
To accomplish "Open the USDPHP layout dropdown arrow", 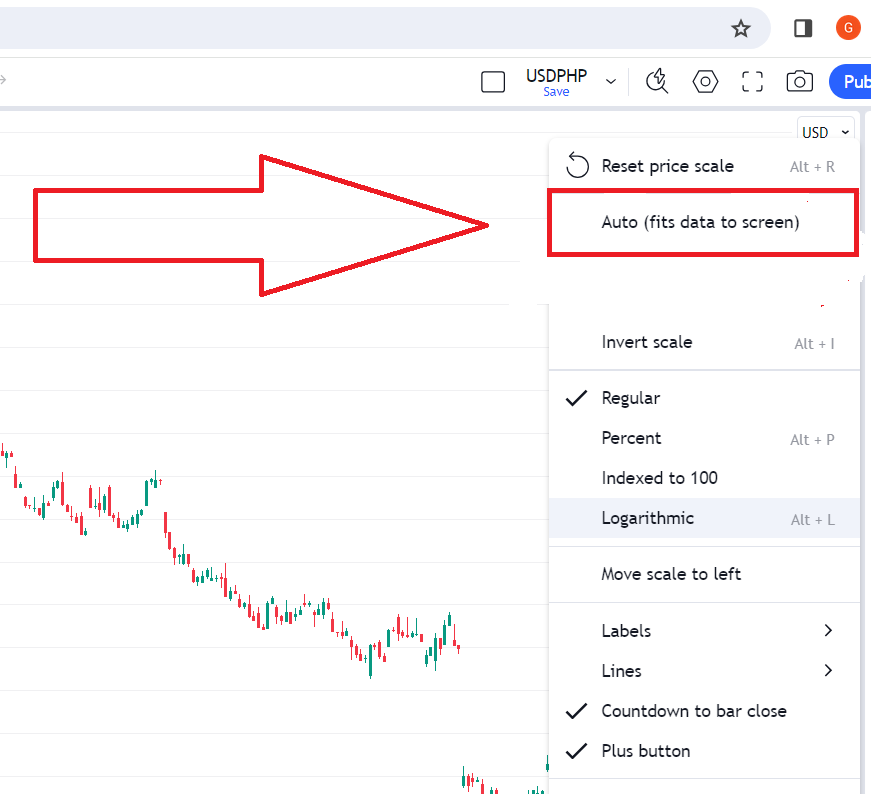I will point(611,82).
